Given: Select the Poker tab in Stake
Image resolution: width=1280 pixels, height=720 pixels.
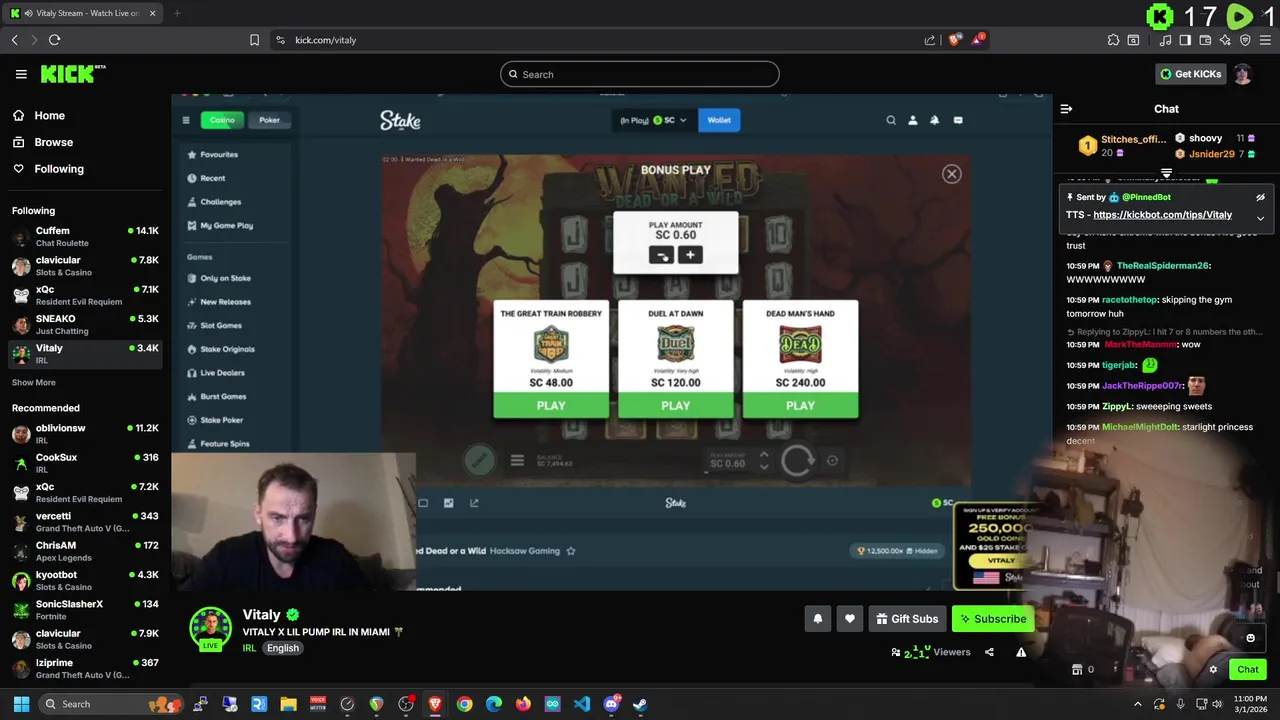Looking at the screenshot, I should point(270,120).
